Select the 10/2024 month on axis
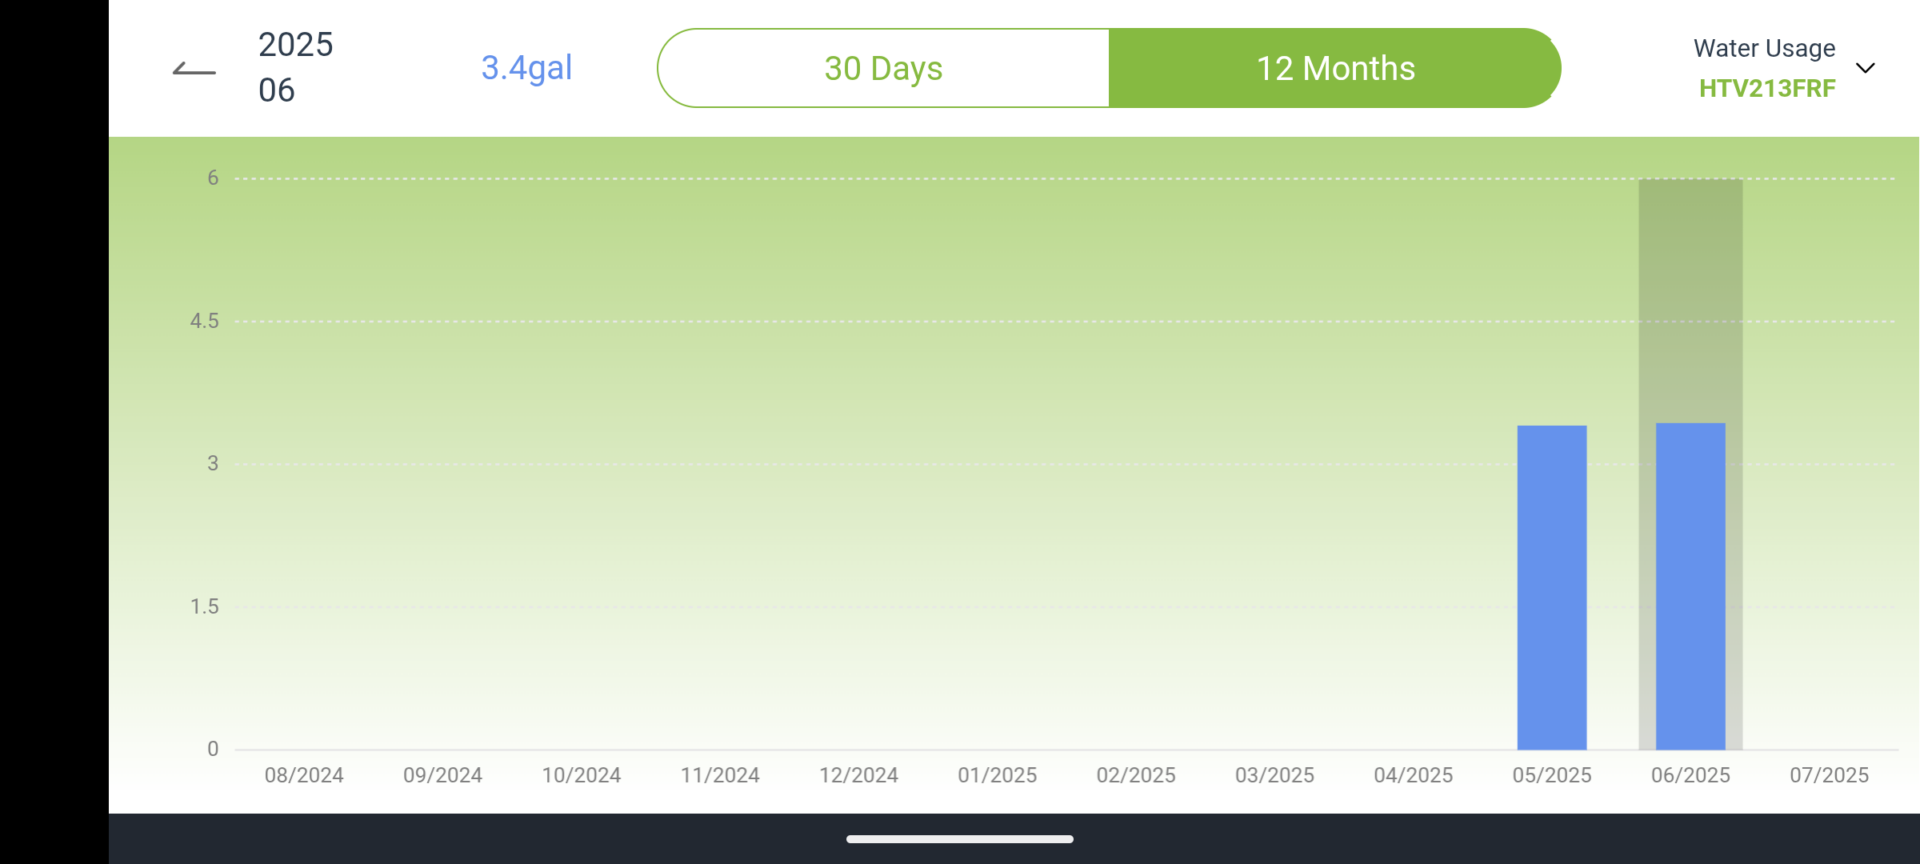 [581, 775]
